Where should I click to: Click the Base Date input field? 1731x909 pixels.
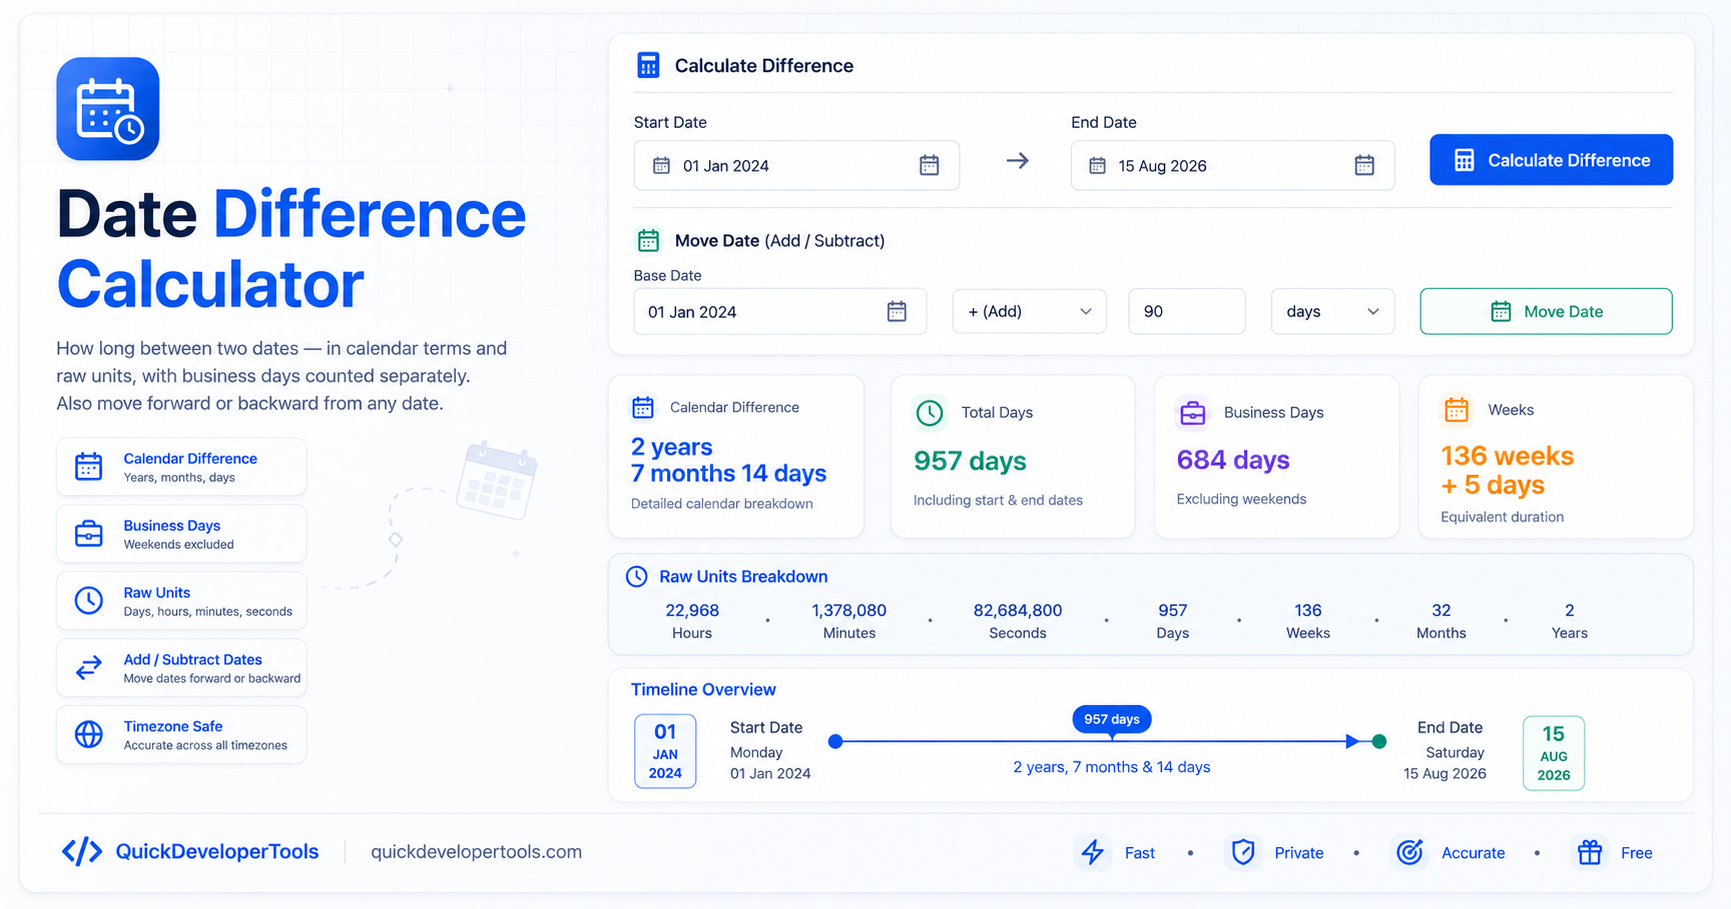[x=780, y=311]
